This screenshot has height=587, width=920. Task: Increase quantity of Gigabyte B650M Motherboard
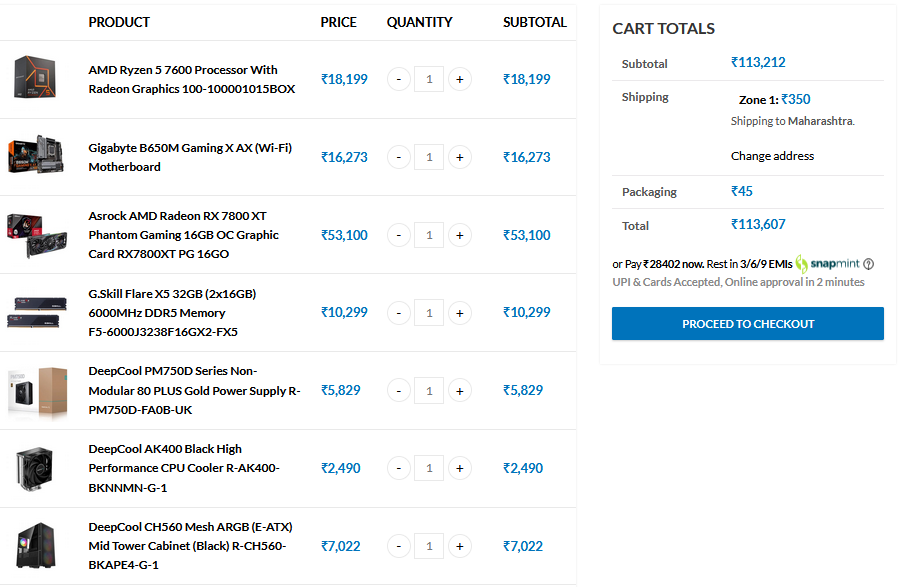(x=460, y=157)
